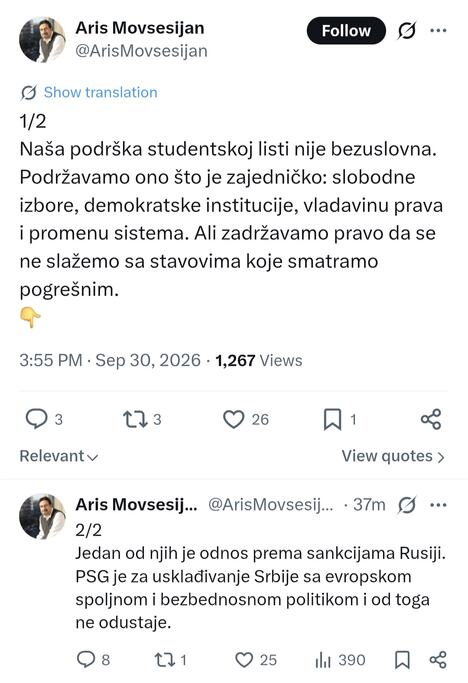468x683 pixels.
Task: Share the main post
Action: (431, 419)
